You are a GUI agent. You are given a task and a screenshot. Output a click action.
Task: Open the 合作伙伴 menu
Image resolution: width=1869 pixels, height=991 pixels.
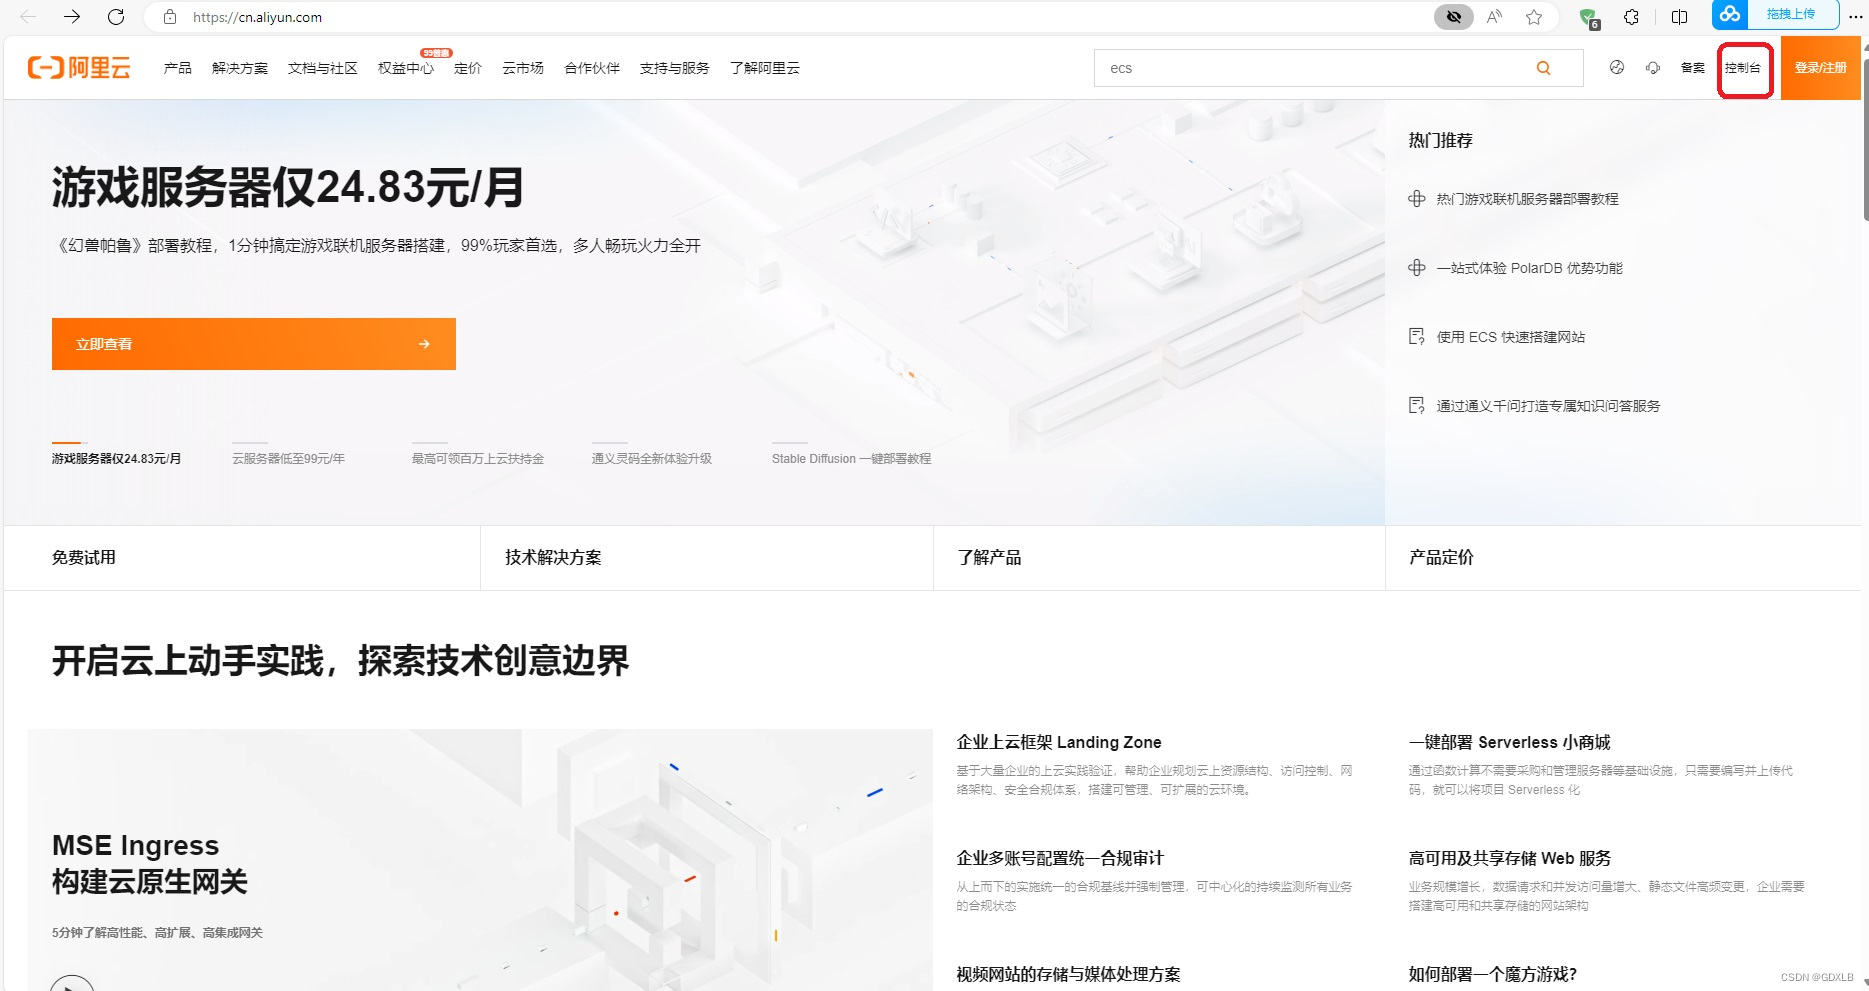592,68
